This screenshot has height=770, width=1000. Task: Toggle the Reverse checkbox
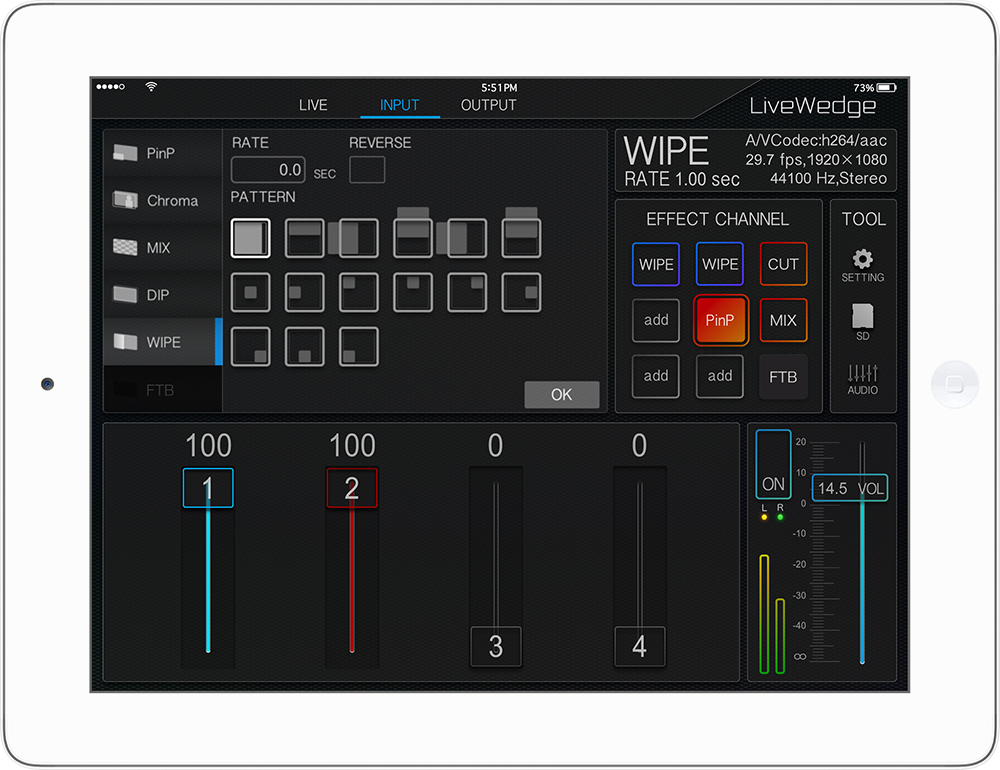tap(367, 170)
